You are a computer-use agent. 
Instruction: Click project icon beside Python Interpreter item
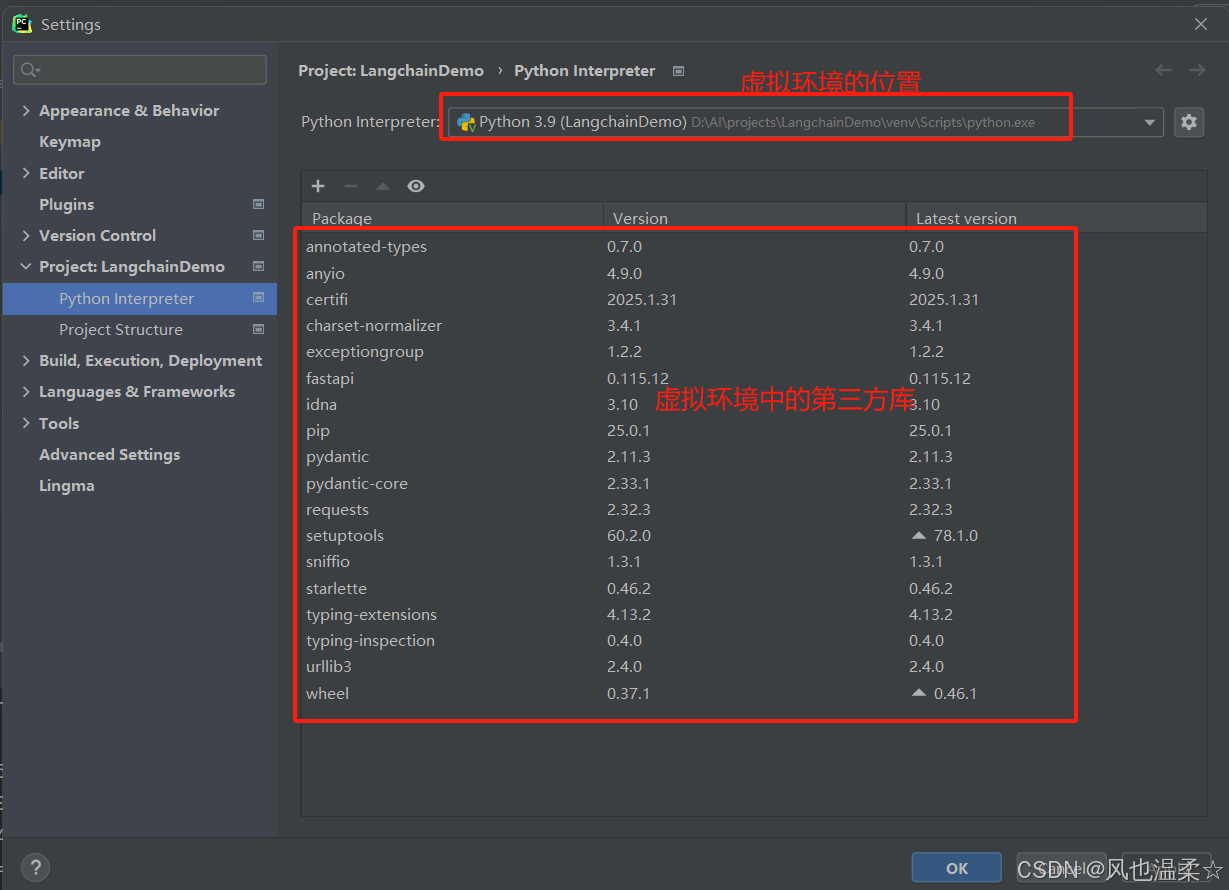coord(258,298)
